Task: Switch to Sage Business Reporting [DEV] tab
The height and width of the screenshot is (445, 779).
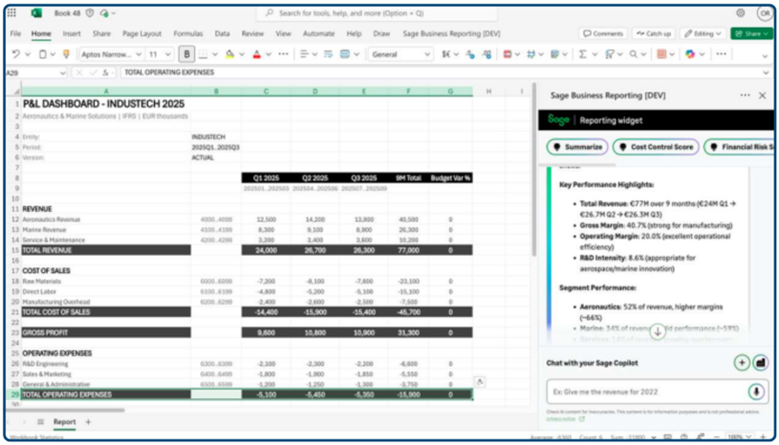Action: click(451, 33)
